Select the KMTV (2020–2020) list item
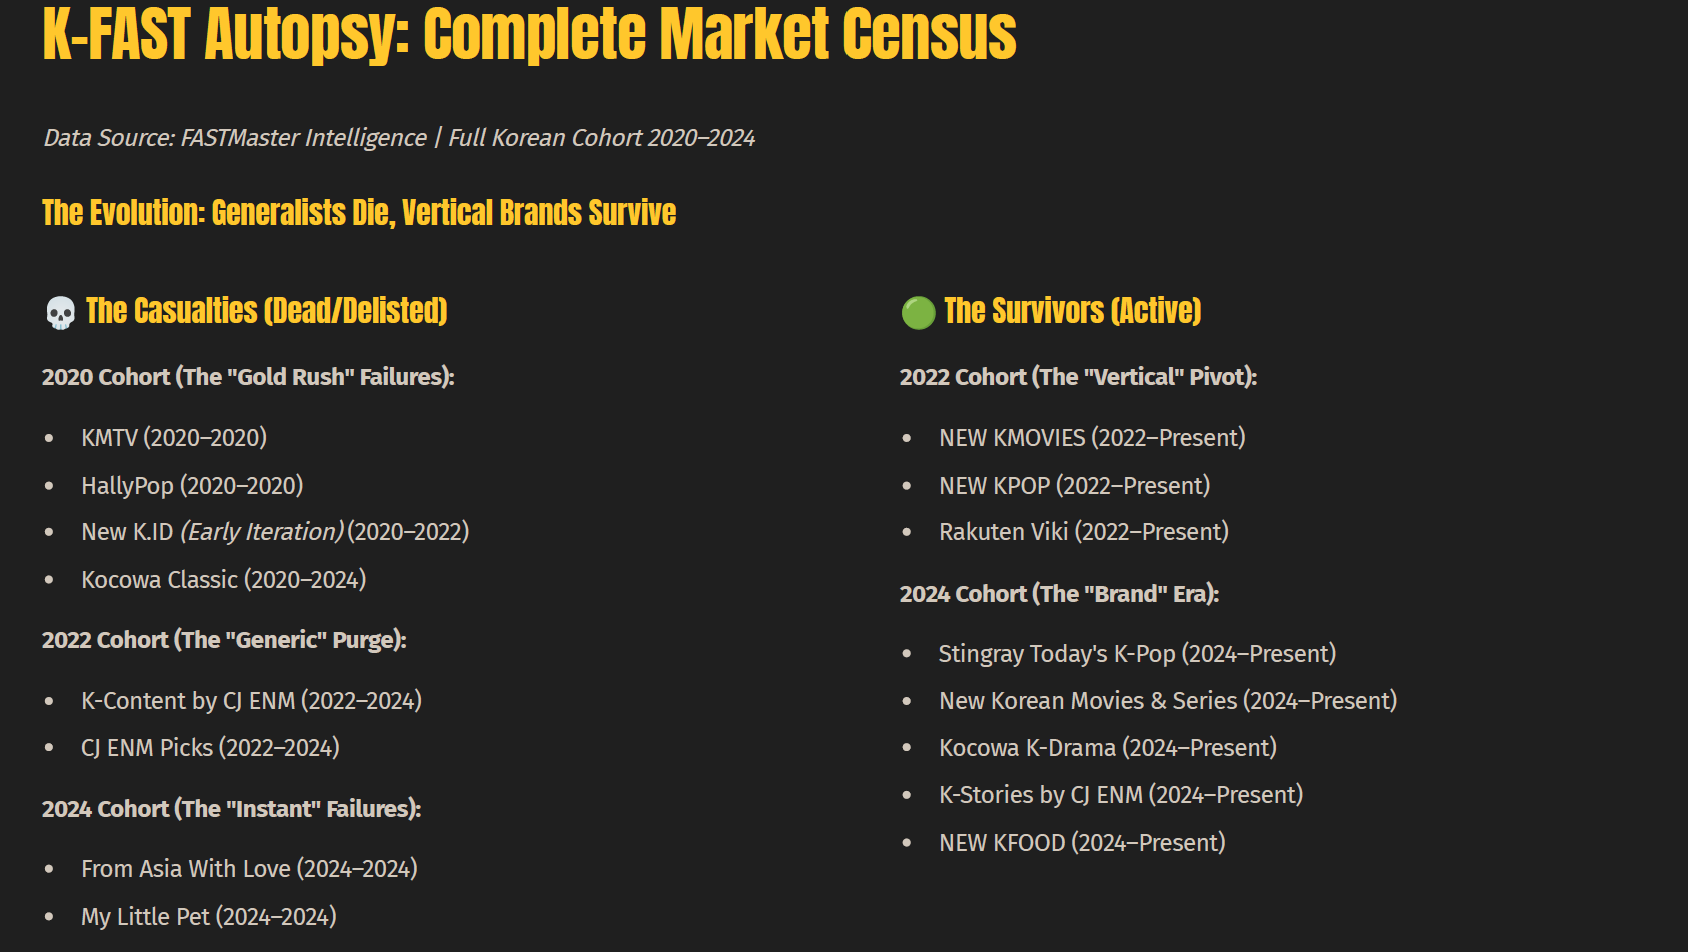The width and height of the screenshot is (1688, 952). point(174,438)
